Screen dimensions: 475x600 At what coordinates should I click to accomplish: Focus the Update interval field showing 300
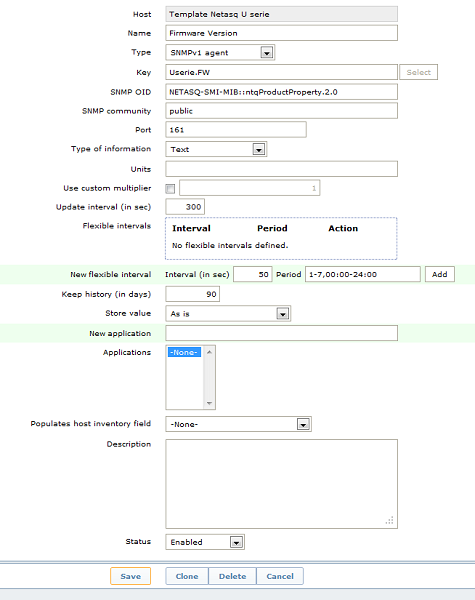click(185, 207)
